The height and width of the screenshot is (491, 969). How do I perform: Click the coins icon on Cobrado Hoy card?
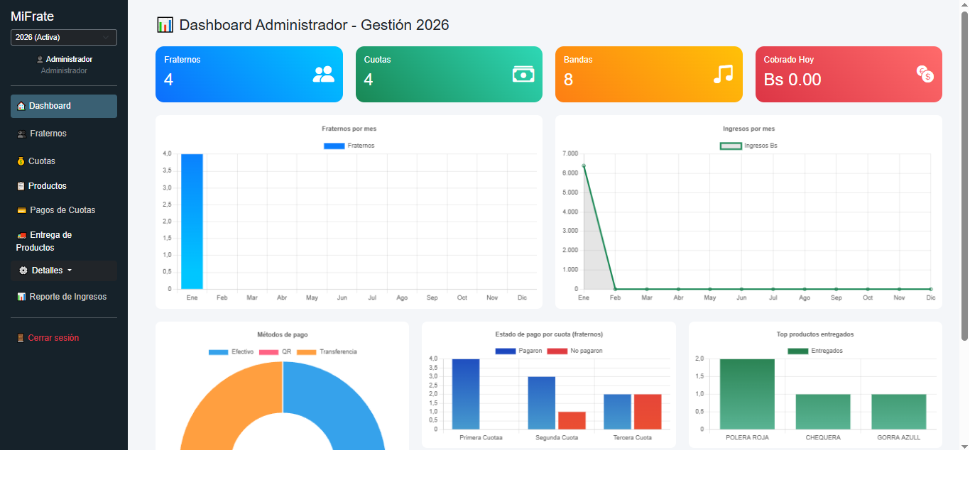tap(925, 74)
